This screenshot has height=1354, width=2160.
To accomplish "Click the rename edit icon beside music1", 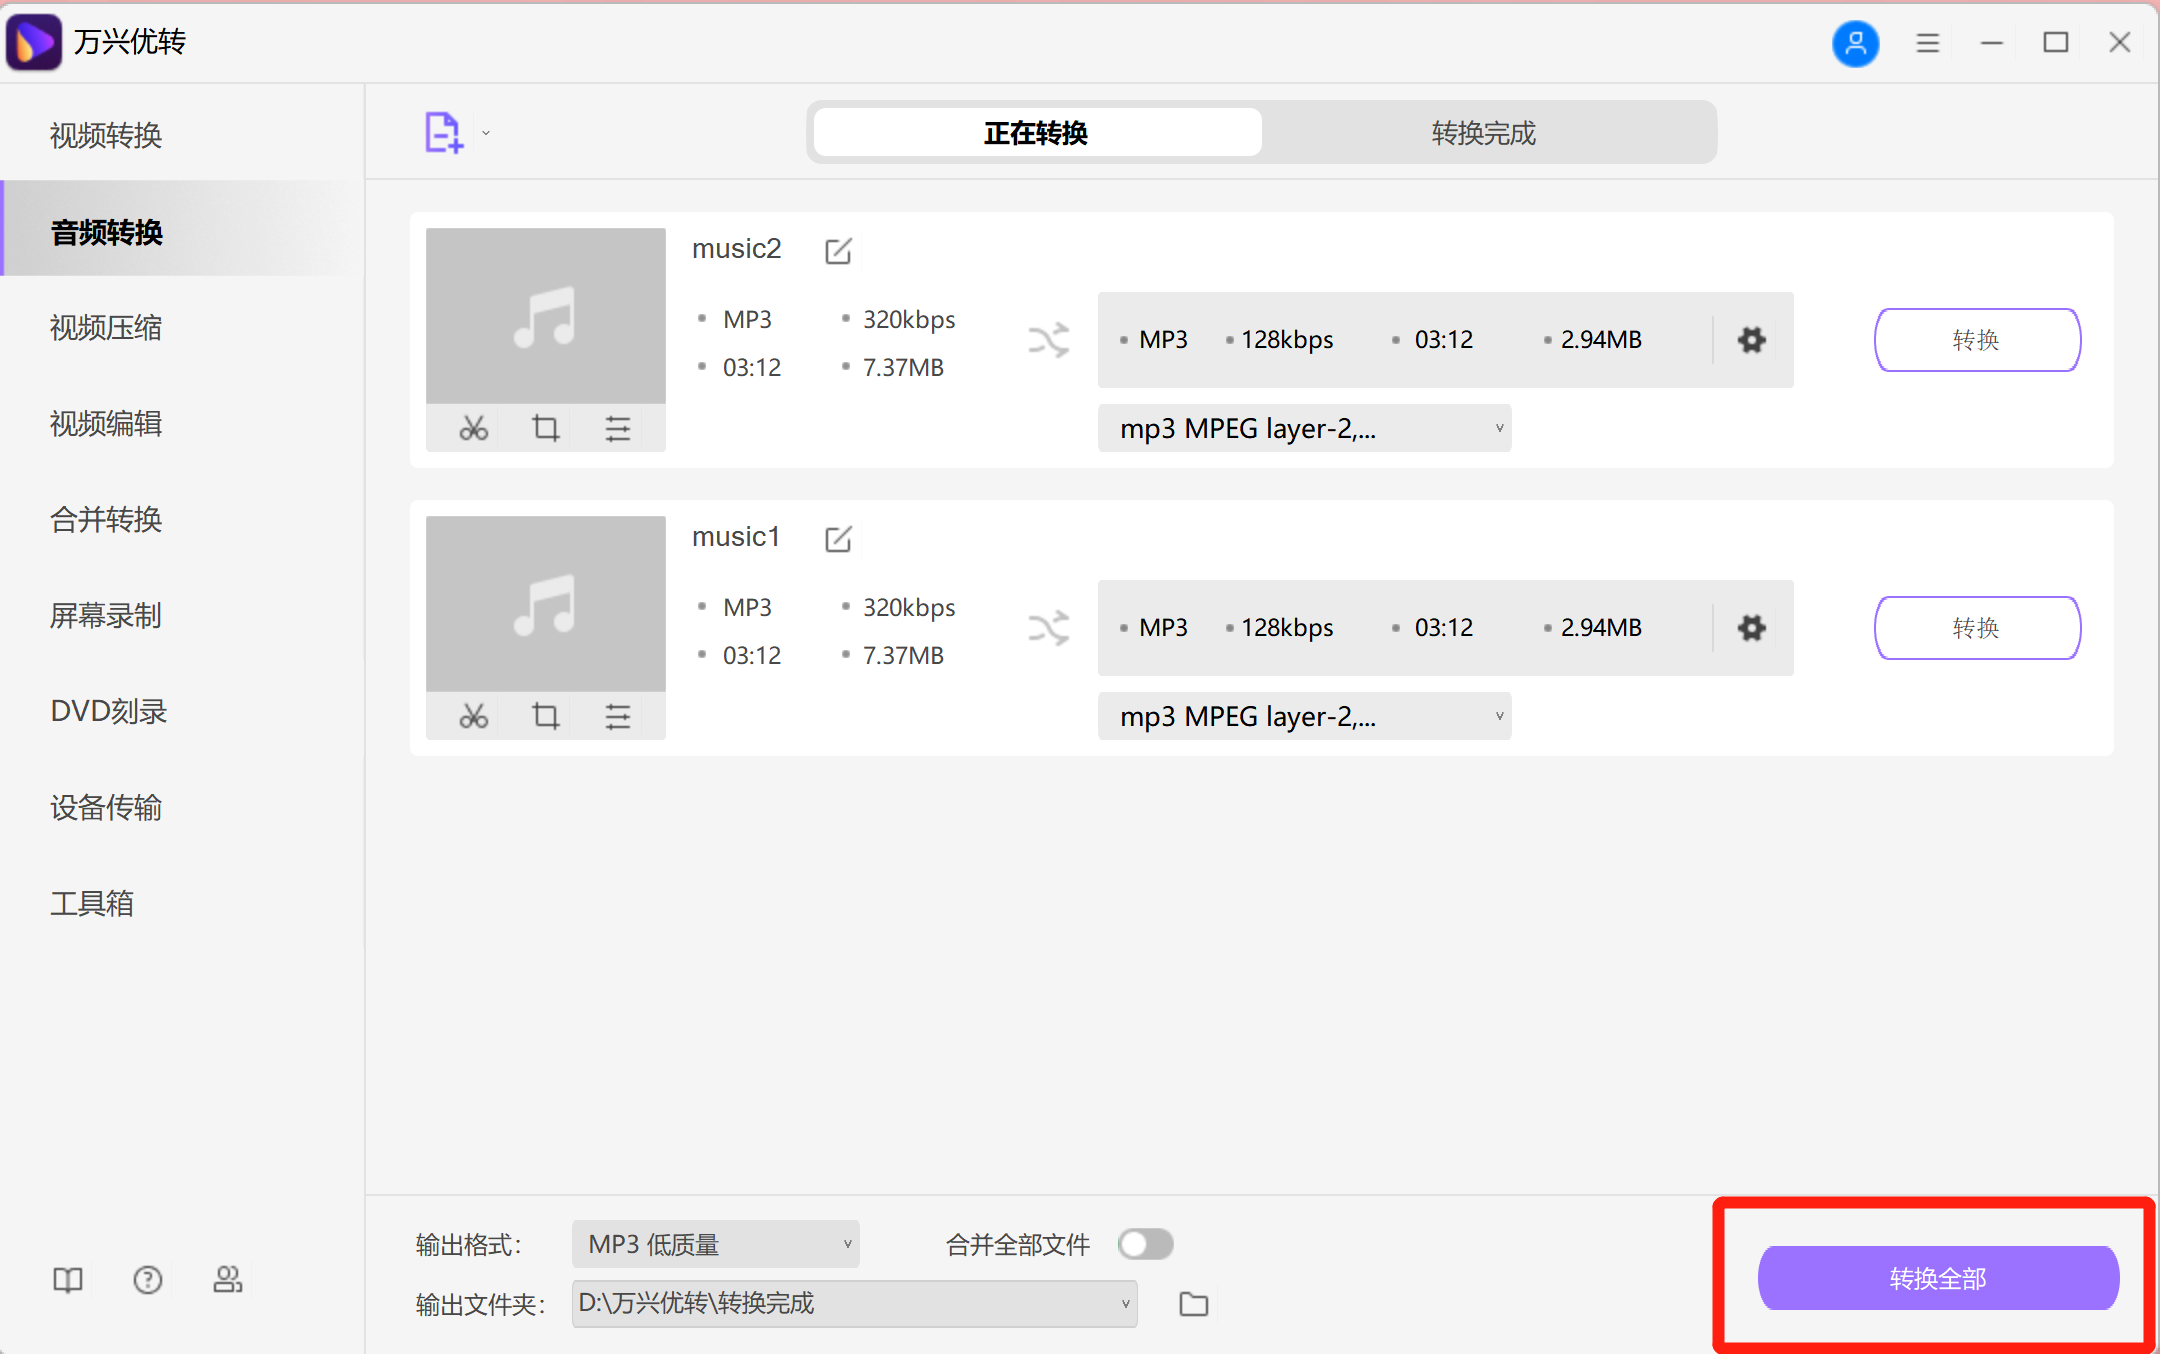I will [838, 539].
